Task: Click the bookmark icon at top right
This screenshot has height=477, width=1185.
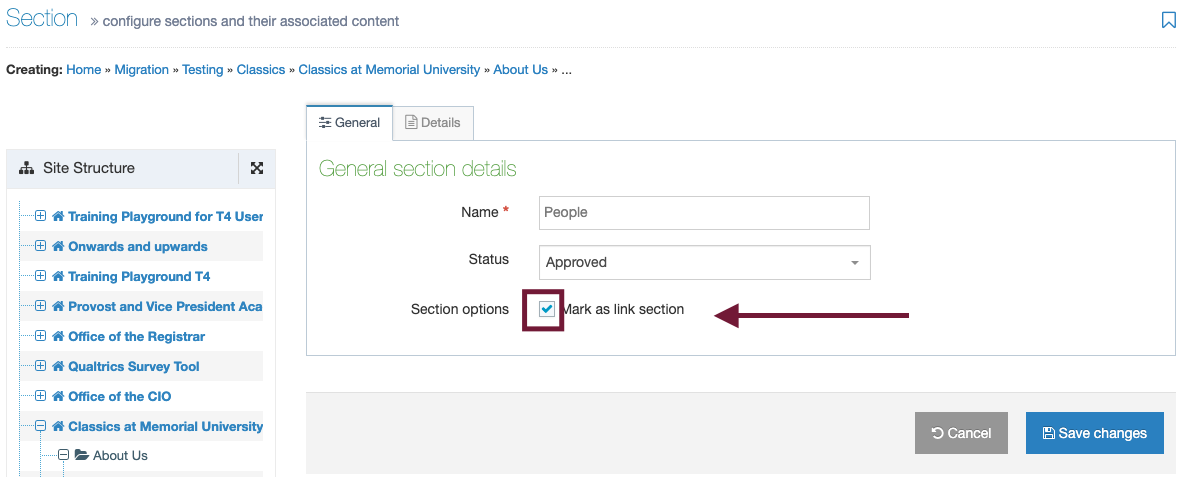Action: click(1168, 20)
